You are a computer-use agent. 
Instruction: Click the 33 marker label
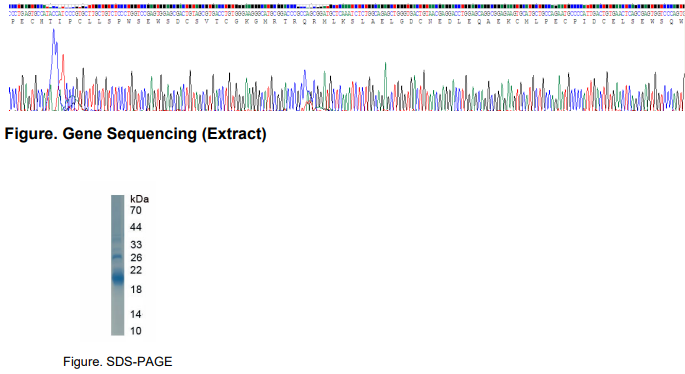pyautogui.click(x=136, y=245)
